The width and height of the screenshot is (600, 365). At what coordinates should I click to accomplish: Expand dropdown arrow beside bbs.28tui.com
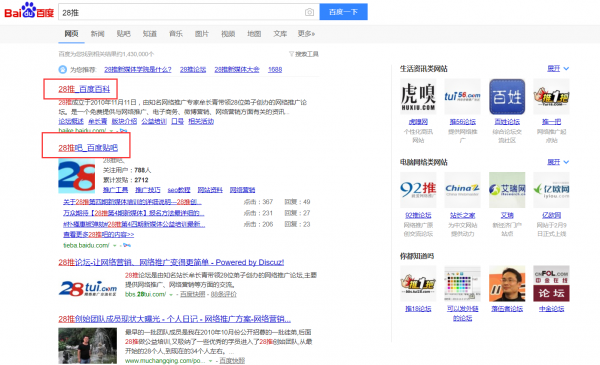click(x=171, y=295)
